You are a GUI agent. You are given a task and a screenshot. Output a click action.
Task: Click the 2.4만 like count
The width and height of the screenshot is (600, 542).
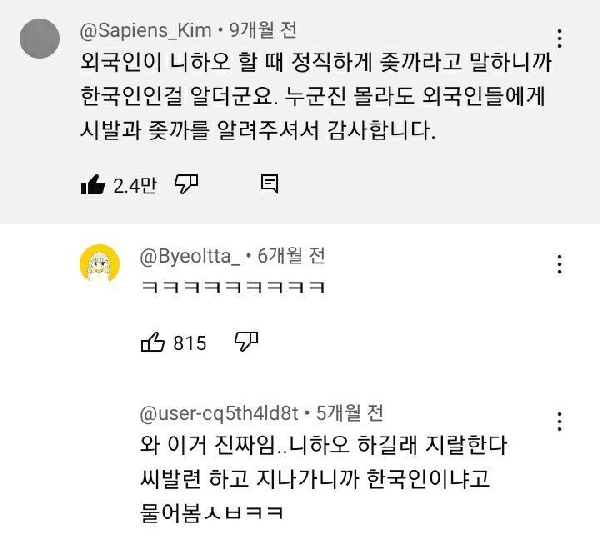[x=135, y=185]
